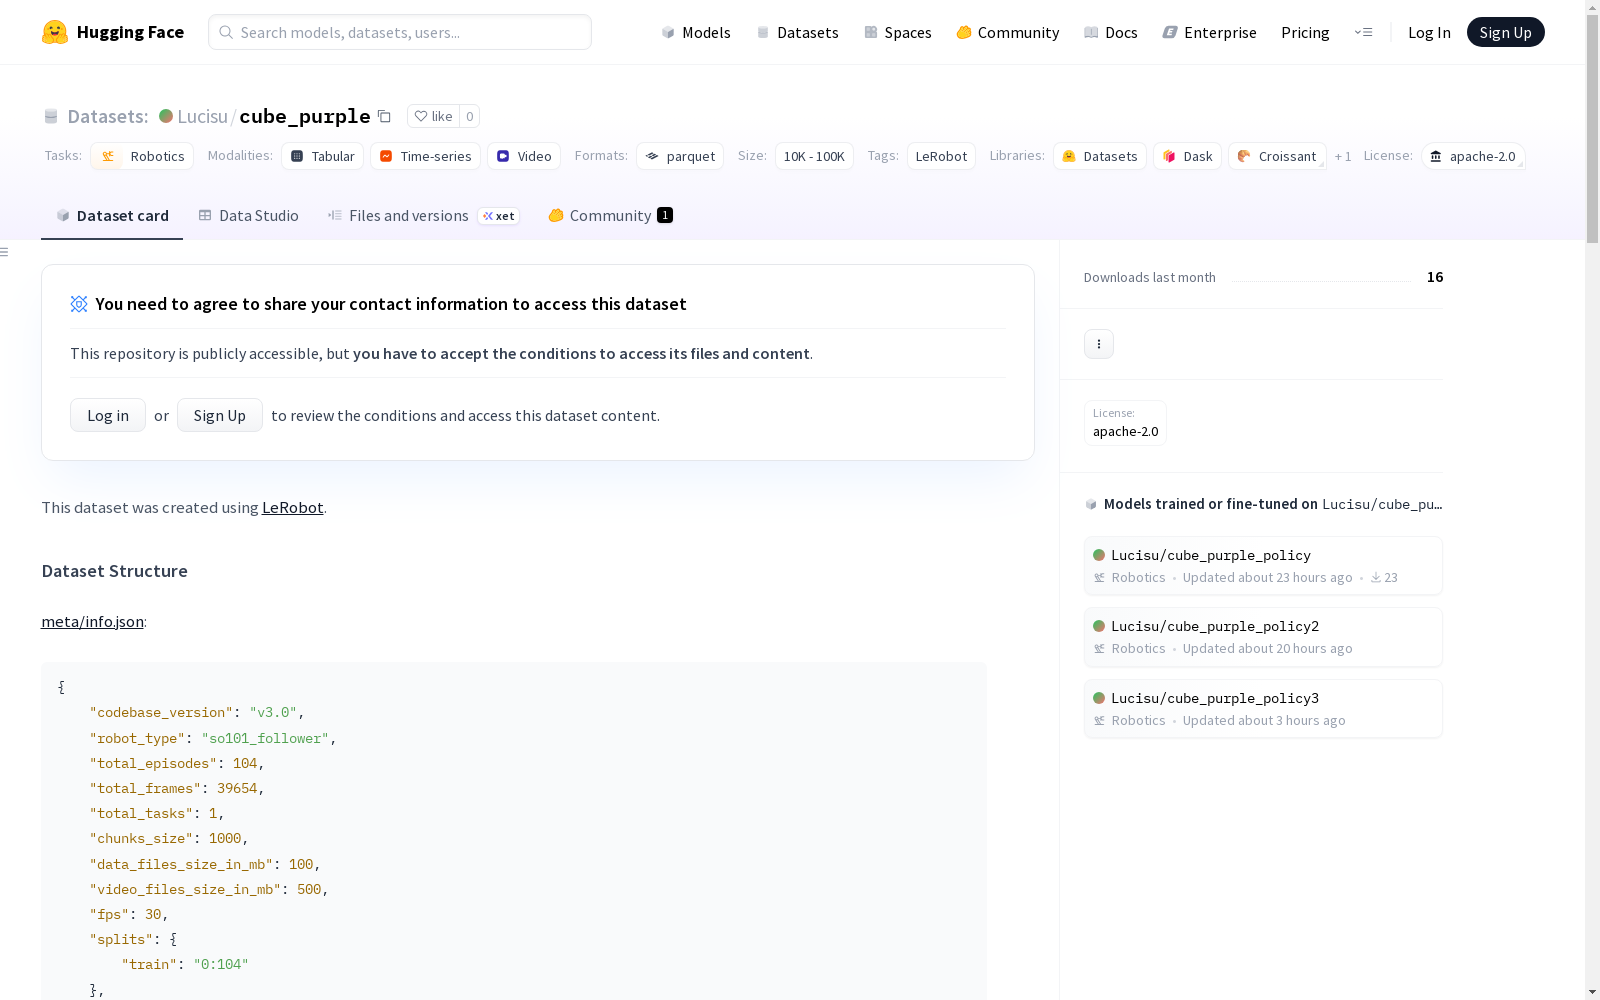Viewport: 1600px width, 1000px height.
Task: Switch to the Data Studio tab
Action: click(248, 215)
